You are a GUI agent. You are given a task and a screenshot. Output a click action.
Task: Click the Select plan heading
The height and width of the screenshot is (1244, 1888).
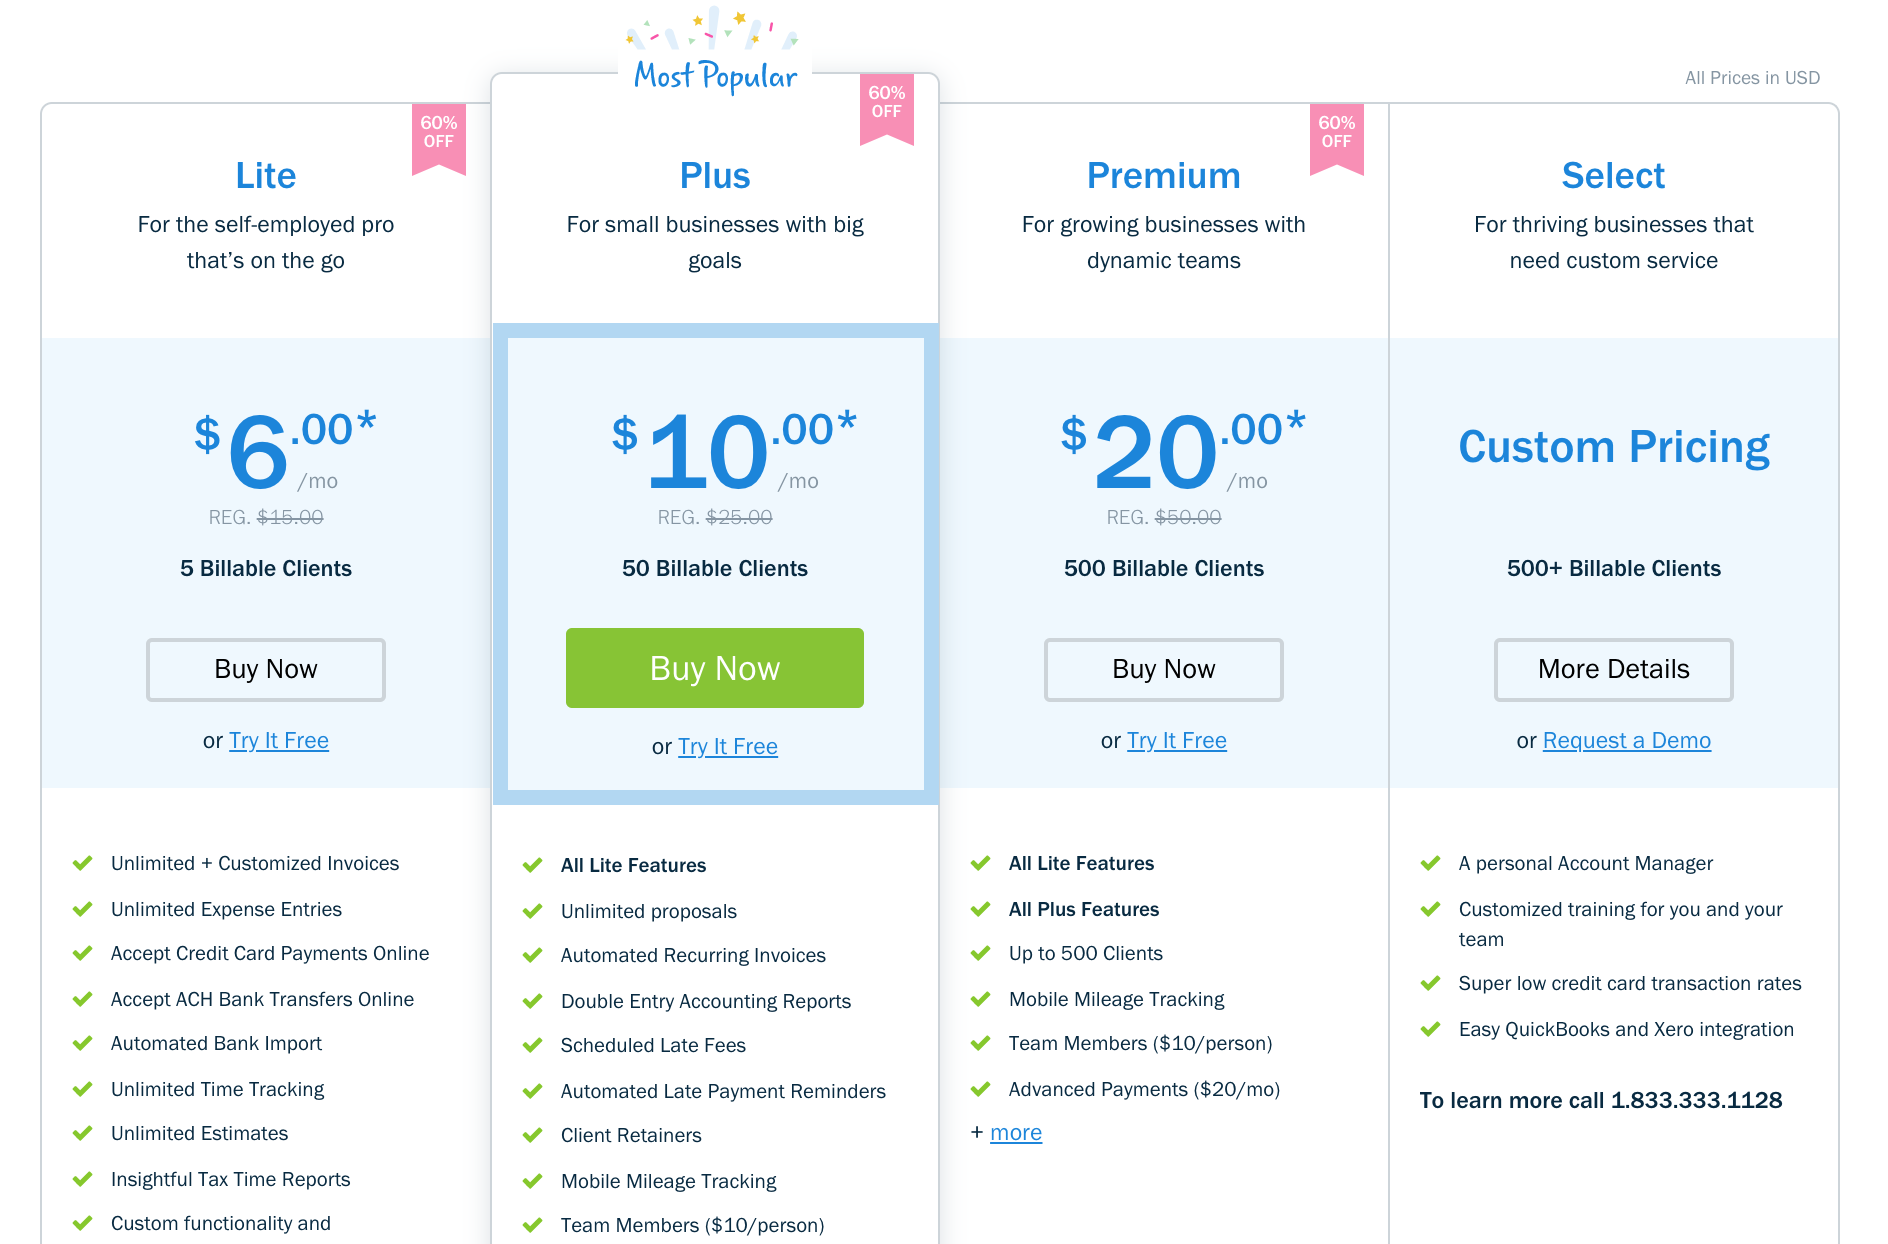[1613, 176]
